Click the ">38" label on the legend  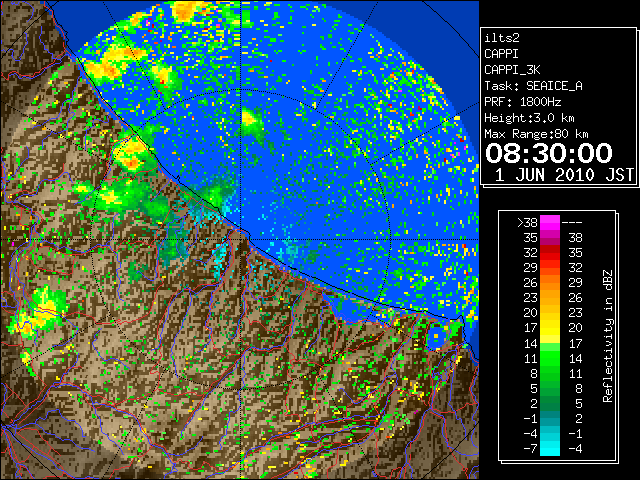[527, 223]
